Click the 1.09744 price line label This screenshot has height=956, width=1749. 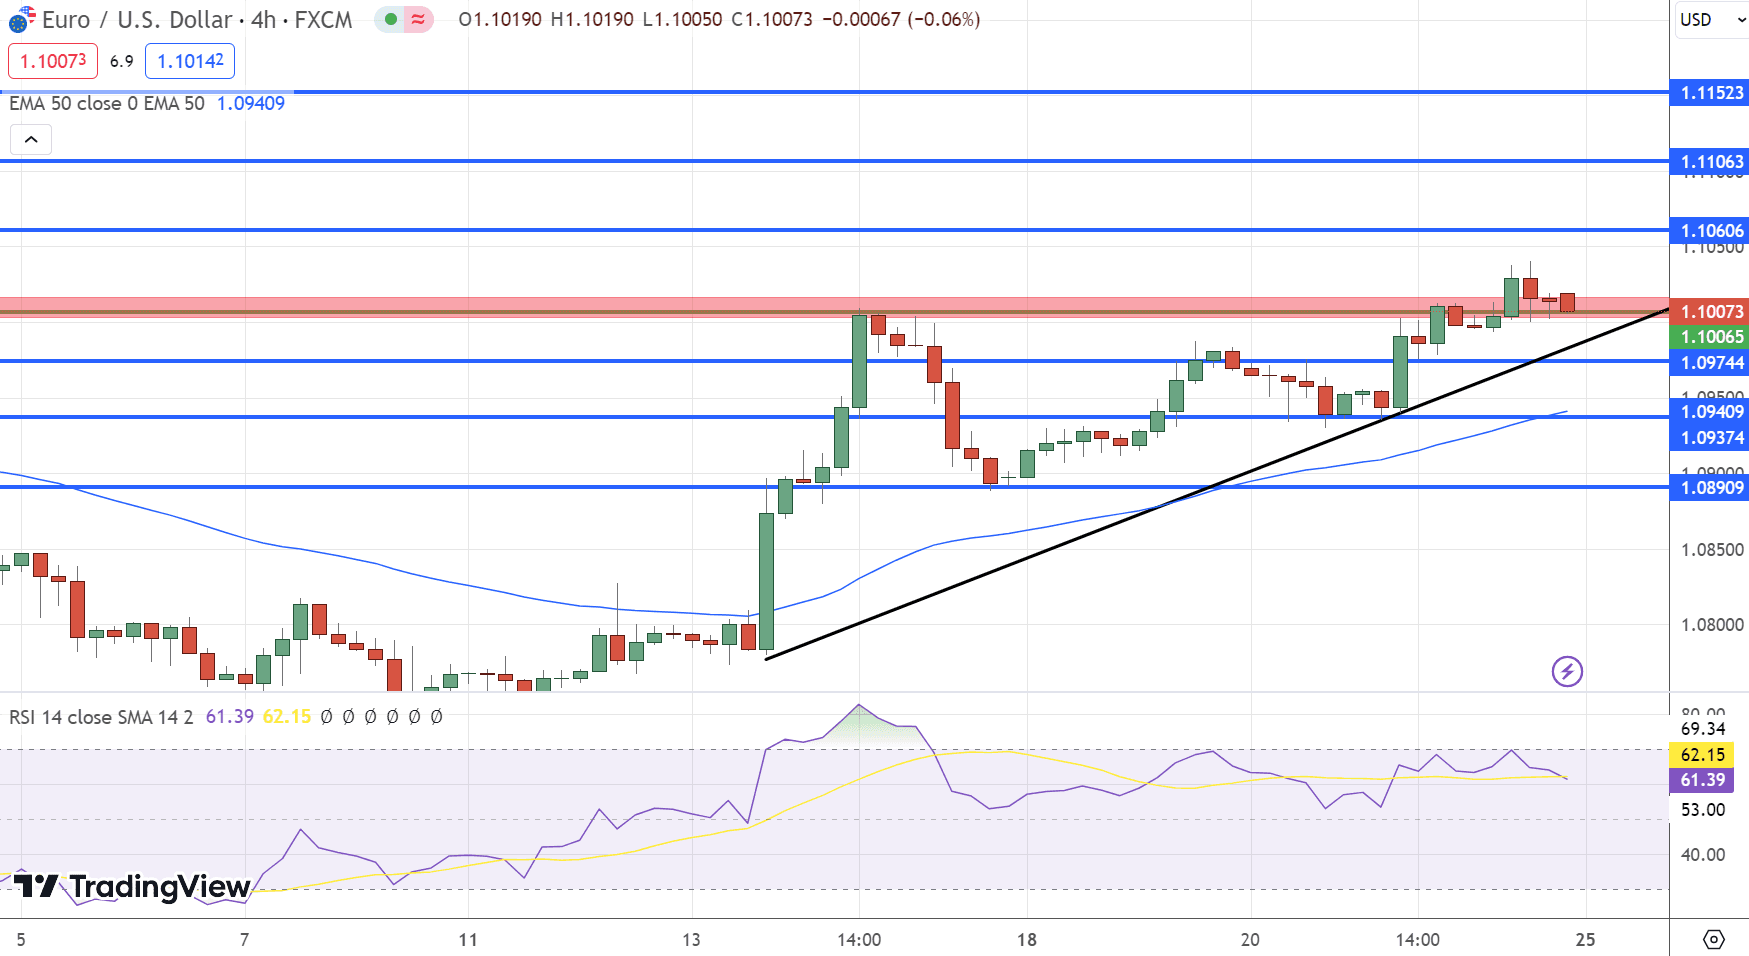click(x=1710, y=363)
